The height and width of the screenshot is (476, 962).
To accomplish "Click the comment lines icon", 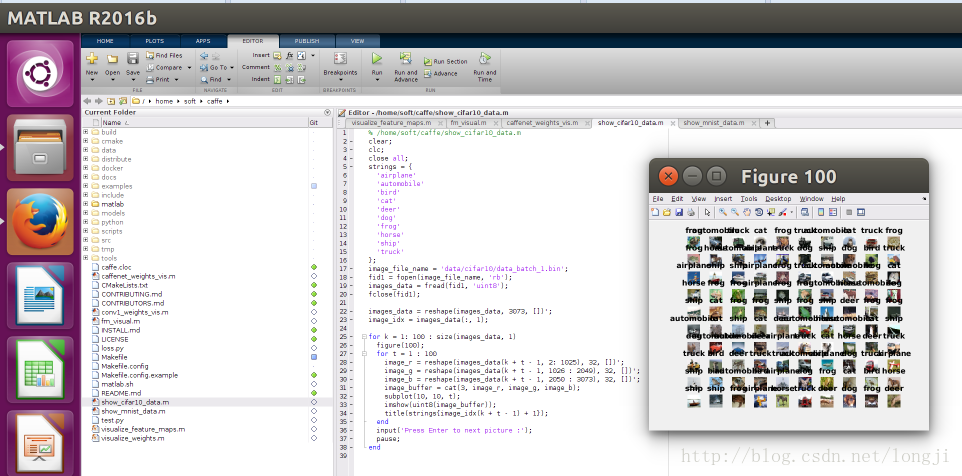I will pos(277,67).
